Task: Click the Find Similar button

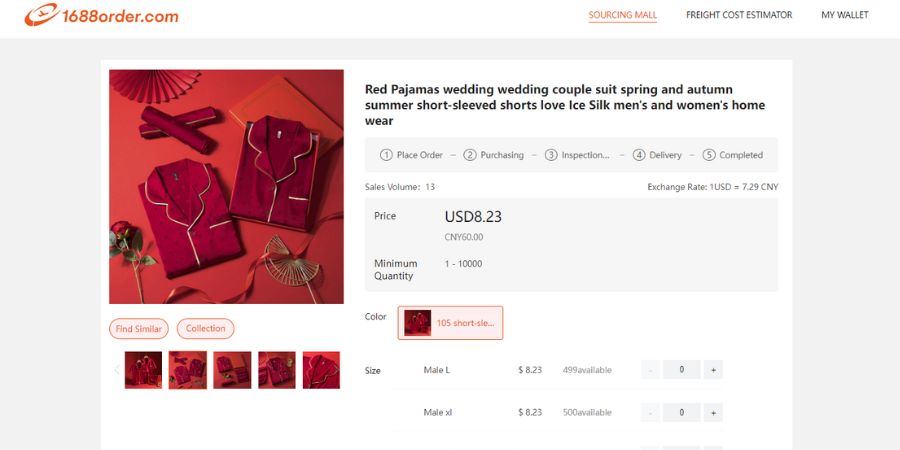Action: tap(139, 329)
